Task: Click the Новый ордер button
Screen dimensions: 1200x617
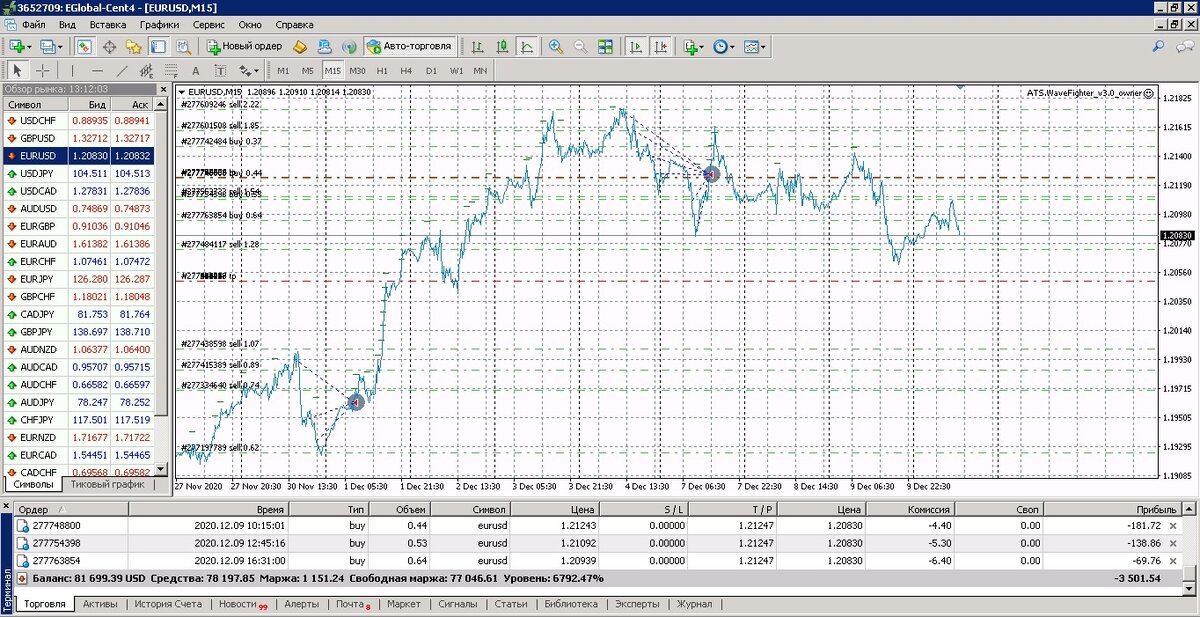Action: [245, 46]
